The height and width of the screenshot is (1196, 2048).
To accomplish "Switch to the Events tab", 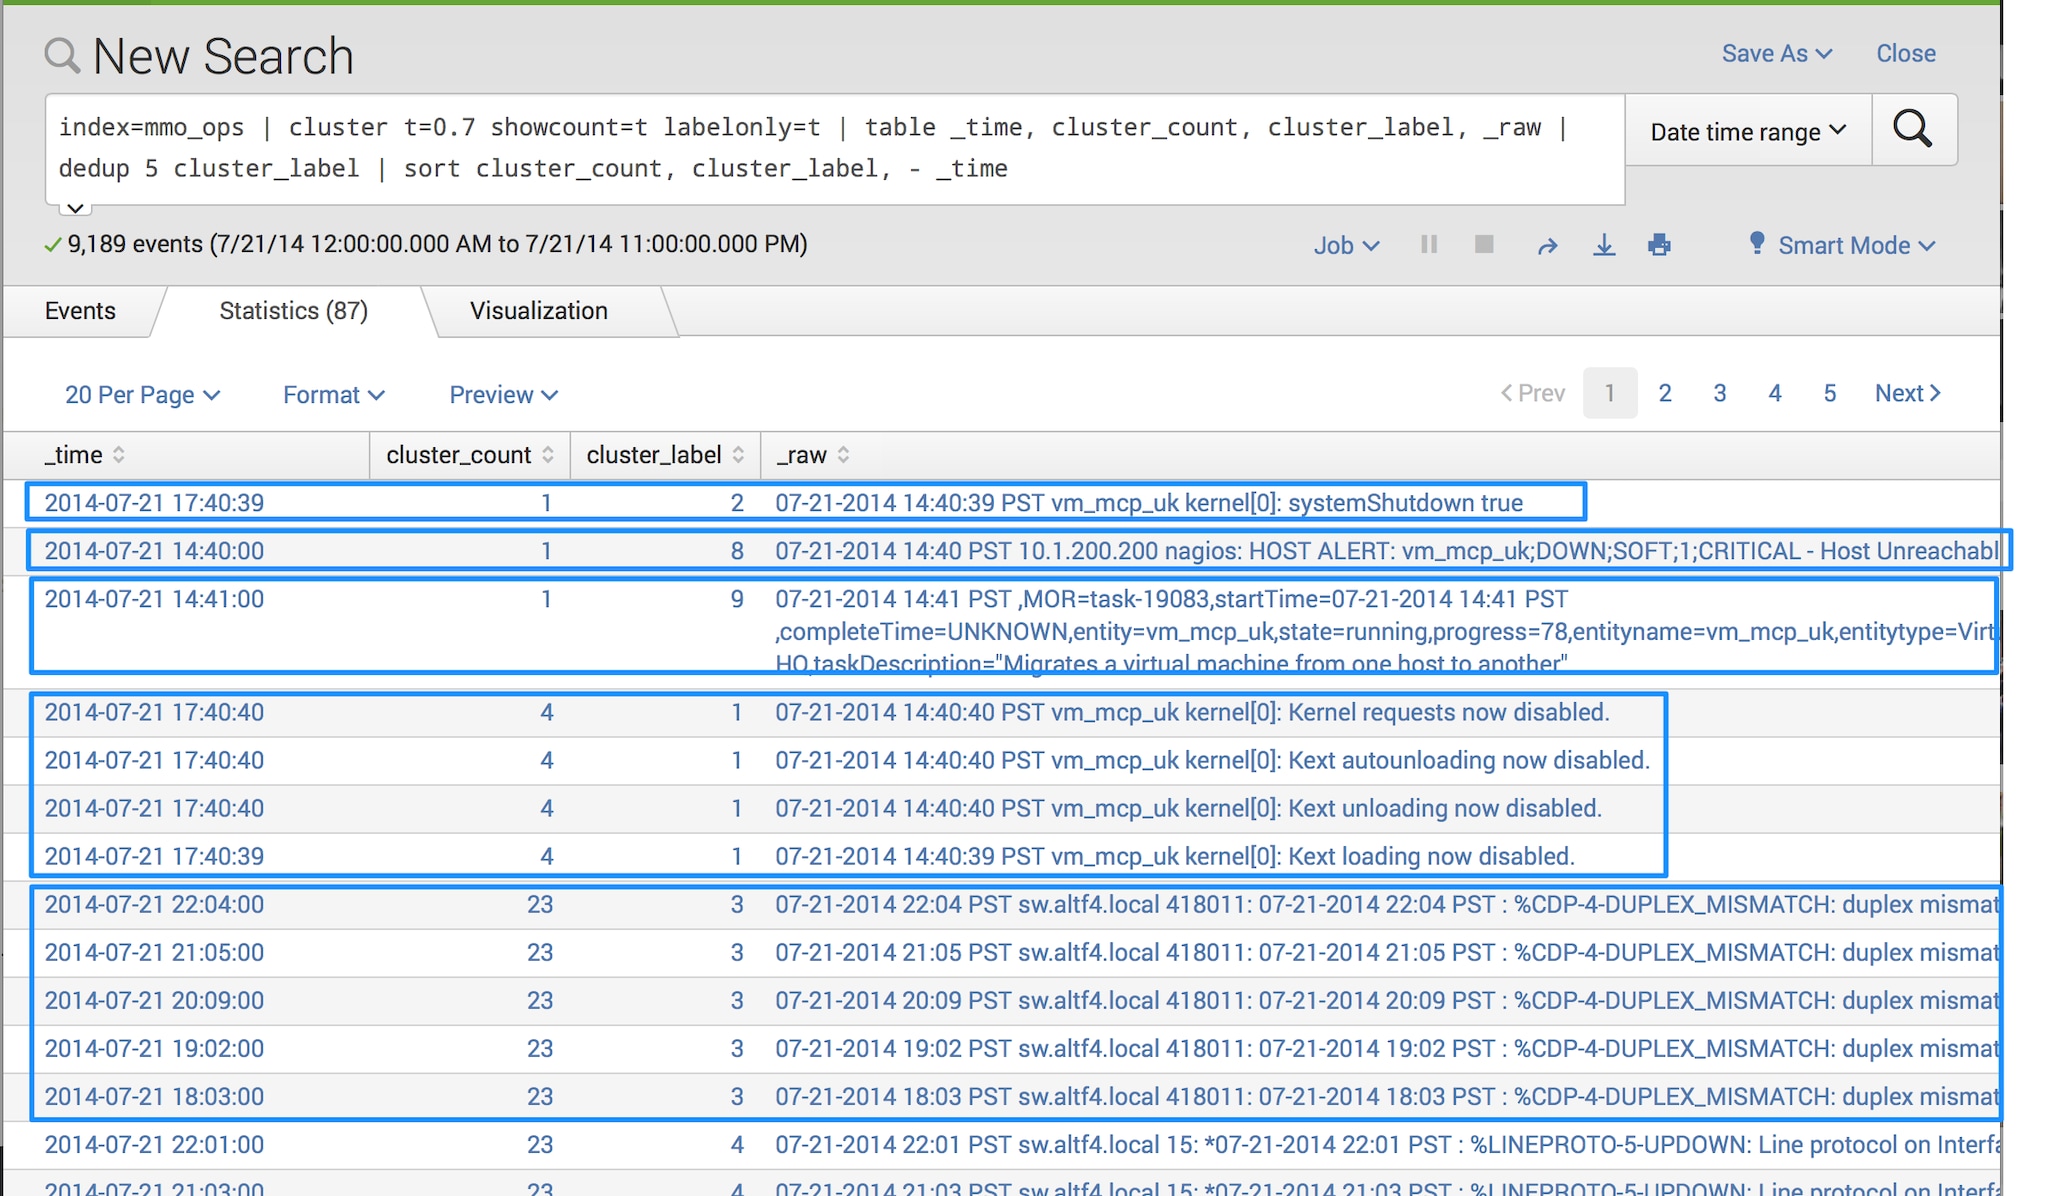I will point(79,311).
